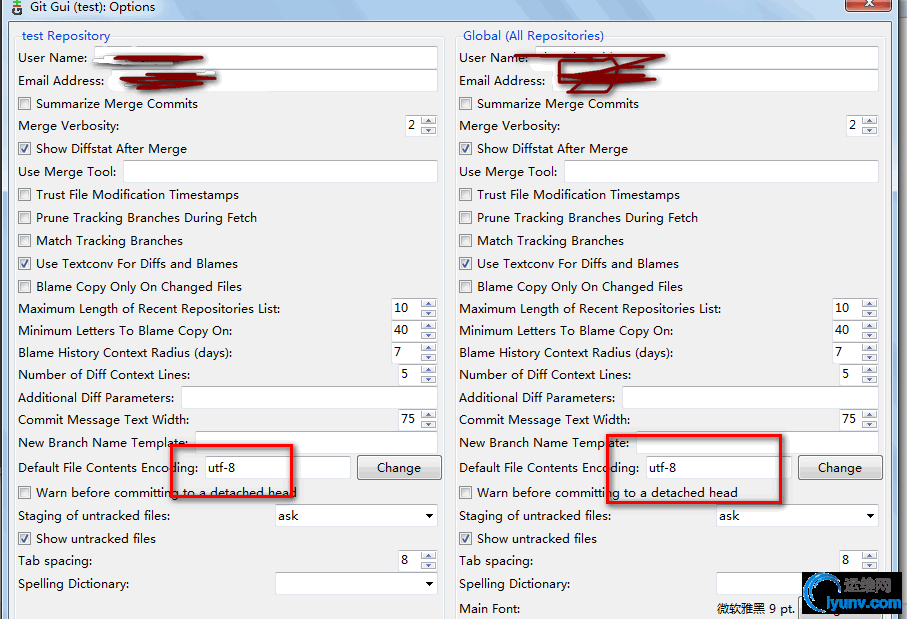Click the Git Gui title bar icon
Image resolution: width=907 pixels, height=619 pixels.
[x=17, y=8]
